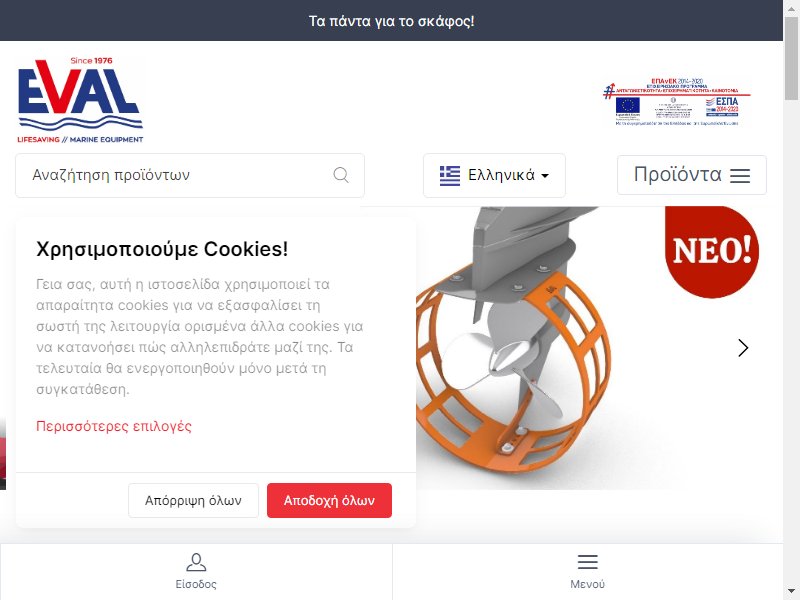This screenshot has height=600, width=800.
Task: Click the ΕΣΠΑ funding banner image
Action: point(677,102)
